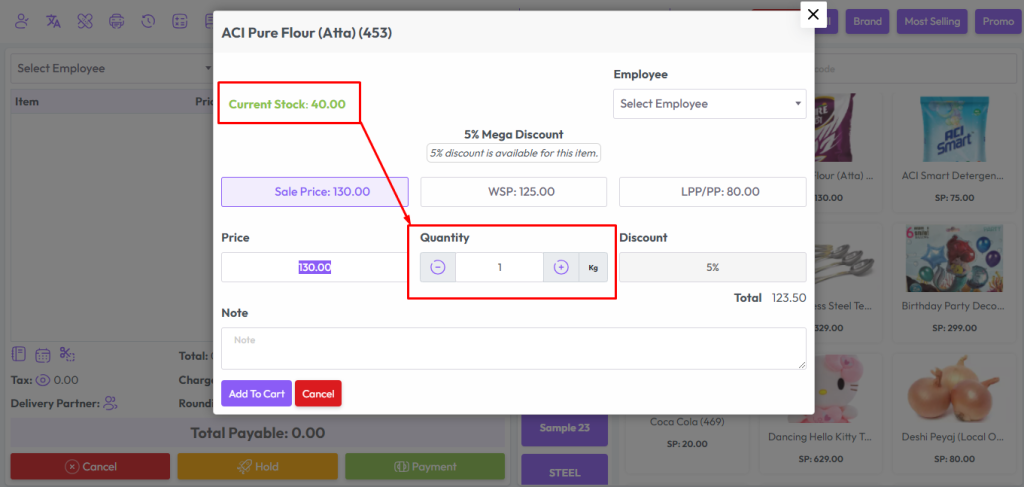Open the customer check icon in top toolbar
The width and height of the screenshot is (1024, 487).
(x=22, y=22)
